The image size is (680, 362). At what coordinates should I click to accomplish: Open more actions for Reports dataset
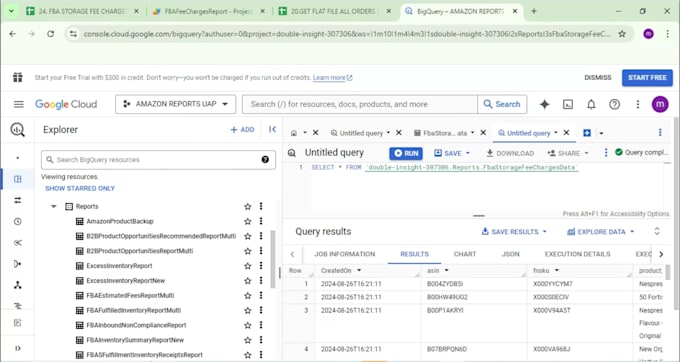coord(261,206)
